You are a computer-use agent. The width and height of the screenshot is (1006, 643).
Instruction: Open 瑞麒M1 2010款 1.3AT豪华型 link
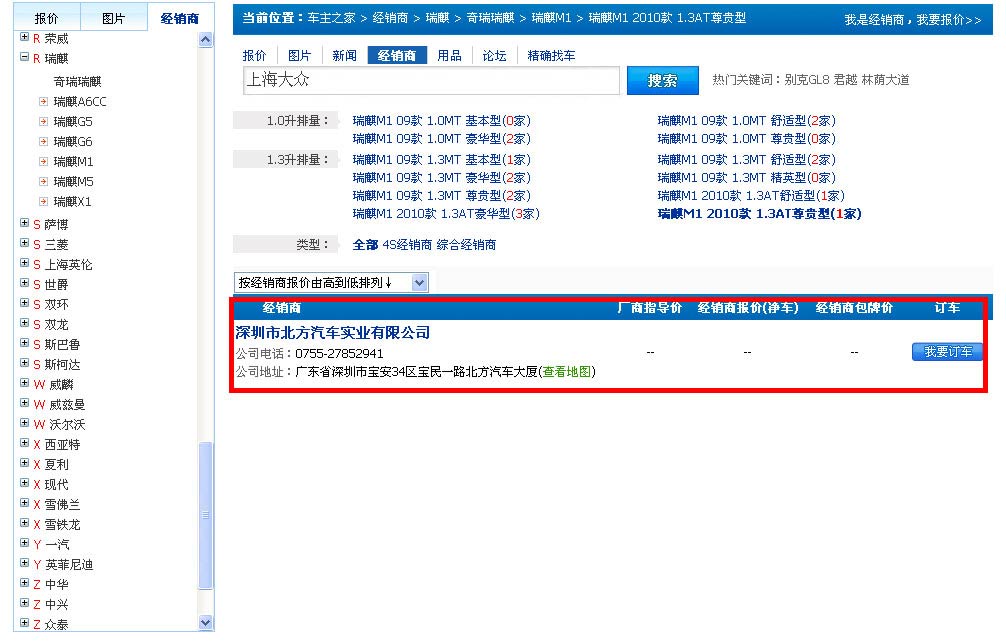pos(446,214)
